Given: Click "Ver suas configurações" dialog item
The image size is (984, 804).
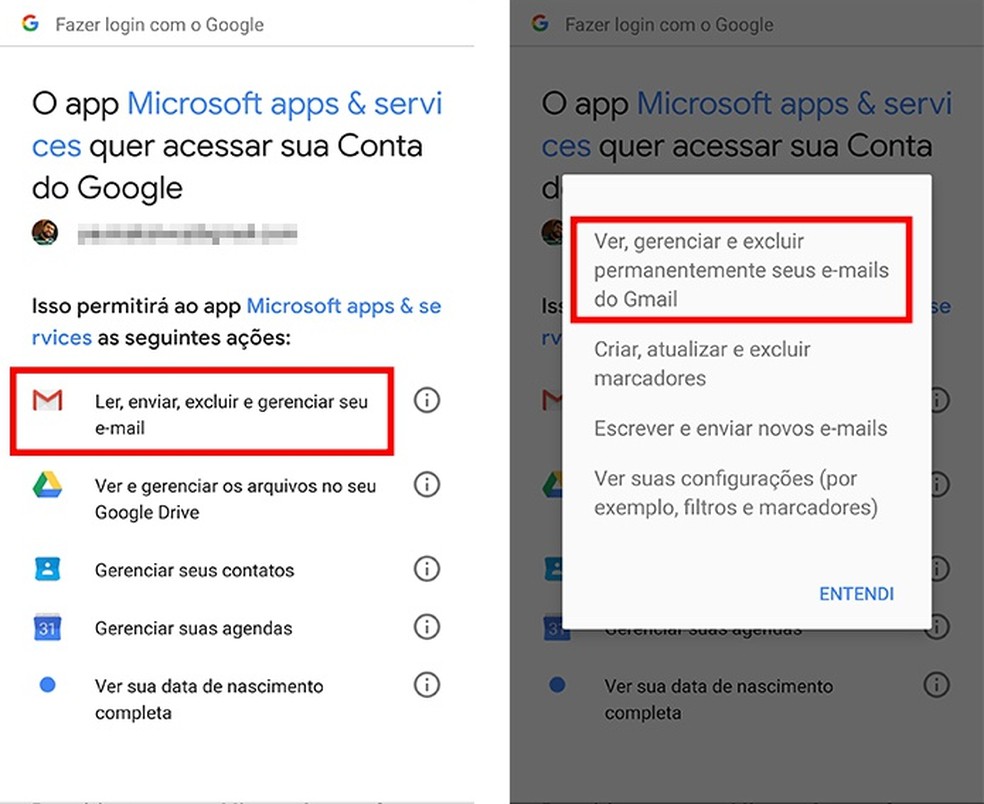Looking at the screenshot, I should tap(735, 493).
